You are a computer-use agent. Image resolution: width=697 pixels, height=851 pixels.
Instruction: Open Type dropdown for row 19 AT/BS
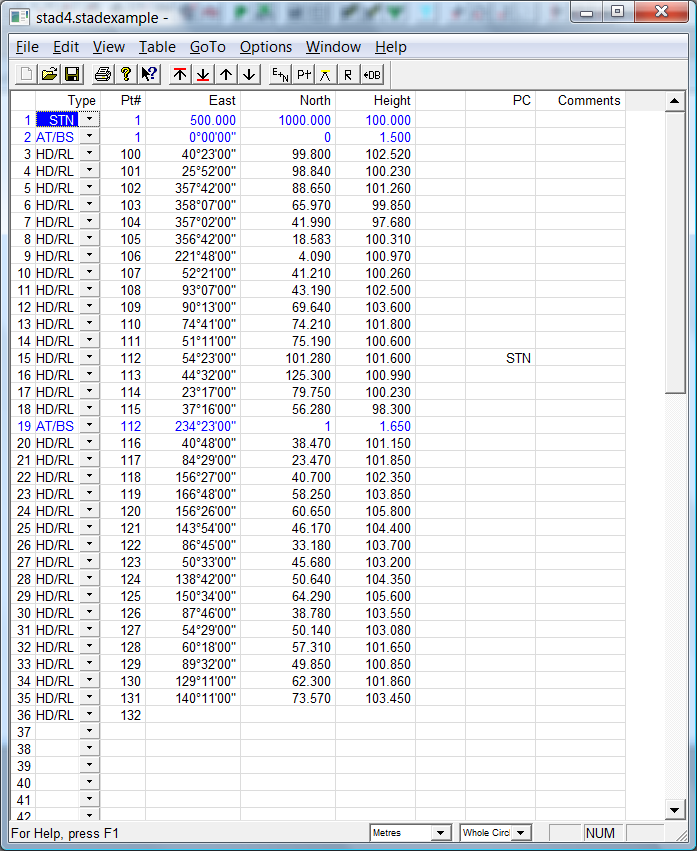[90, 426]
